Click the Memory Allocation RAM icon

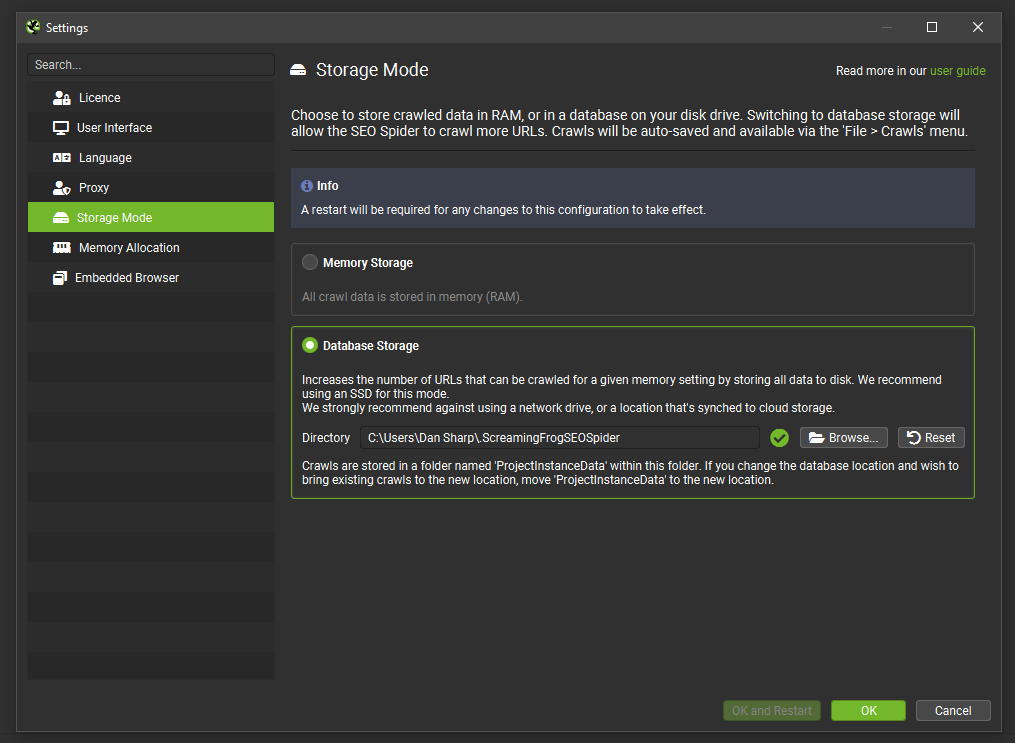[x=61, y=248]
